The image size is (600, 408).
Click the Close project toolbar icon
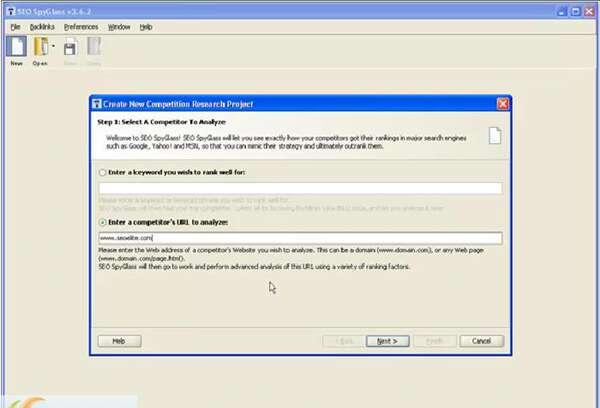pos(93,47)
